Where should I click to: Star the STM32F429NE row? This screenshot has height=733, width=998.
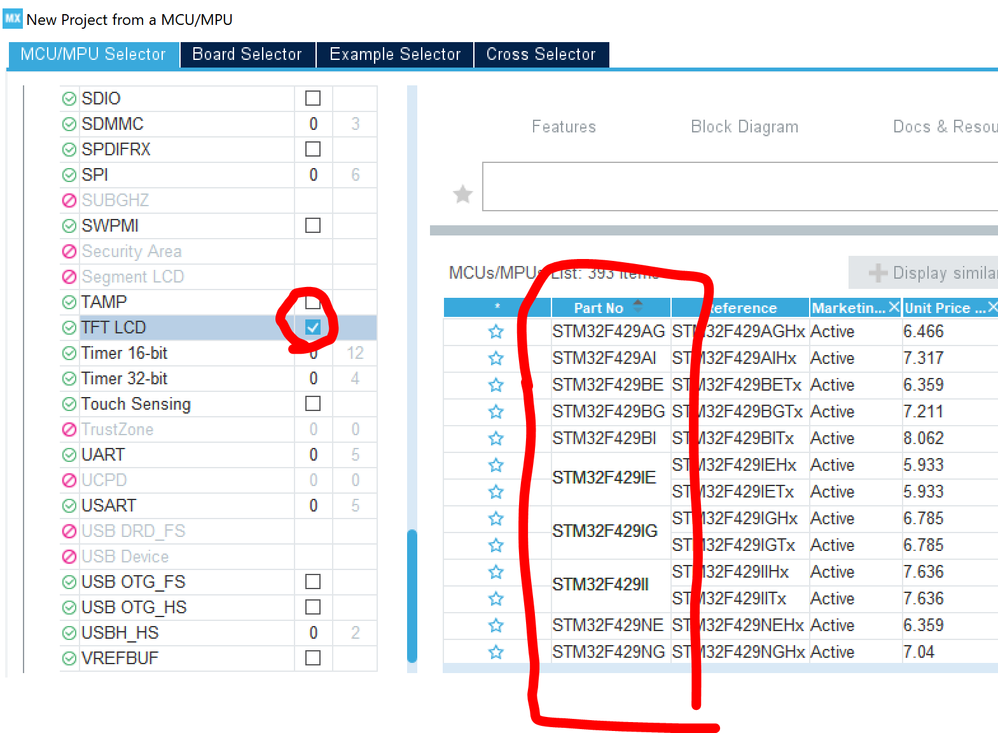click(496, 625)
